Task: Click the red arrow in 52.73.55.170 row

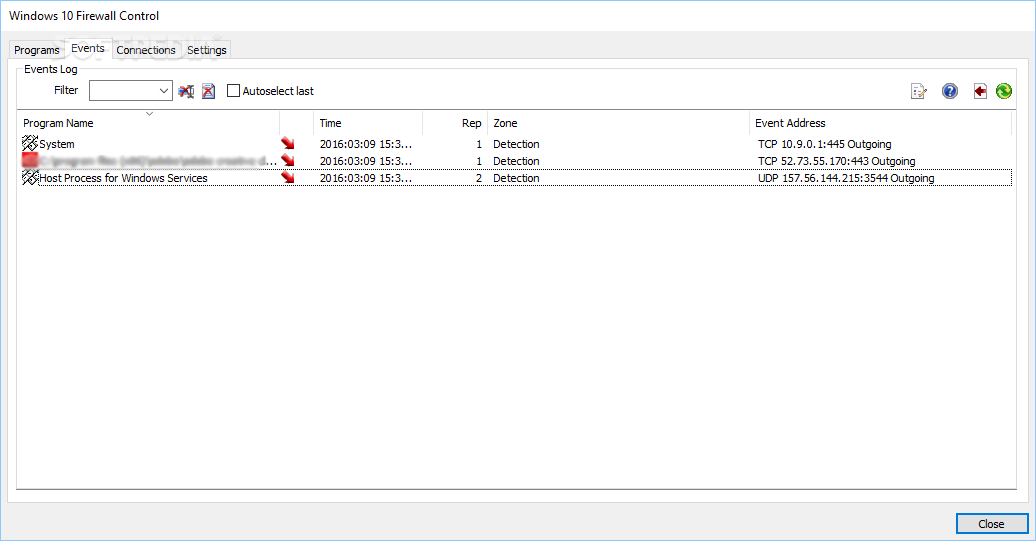Action: [x=287, y=161]
